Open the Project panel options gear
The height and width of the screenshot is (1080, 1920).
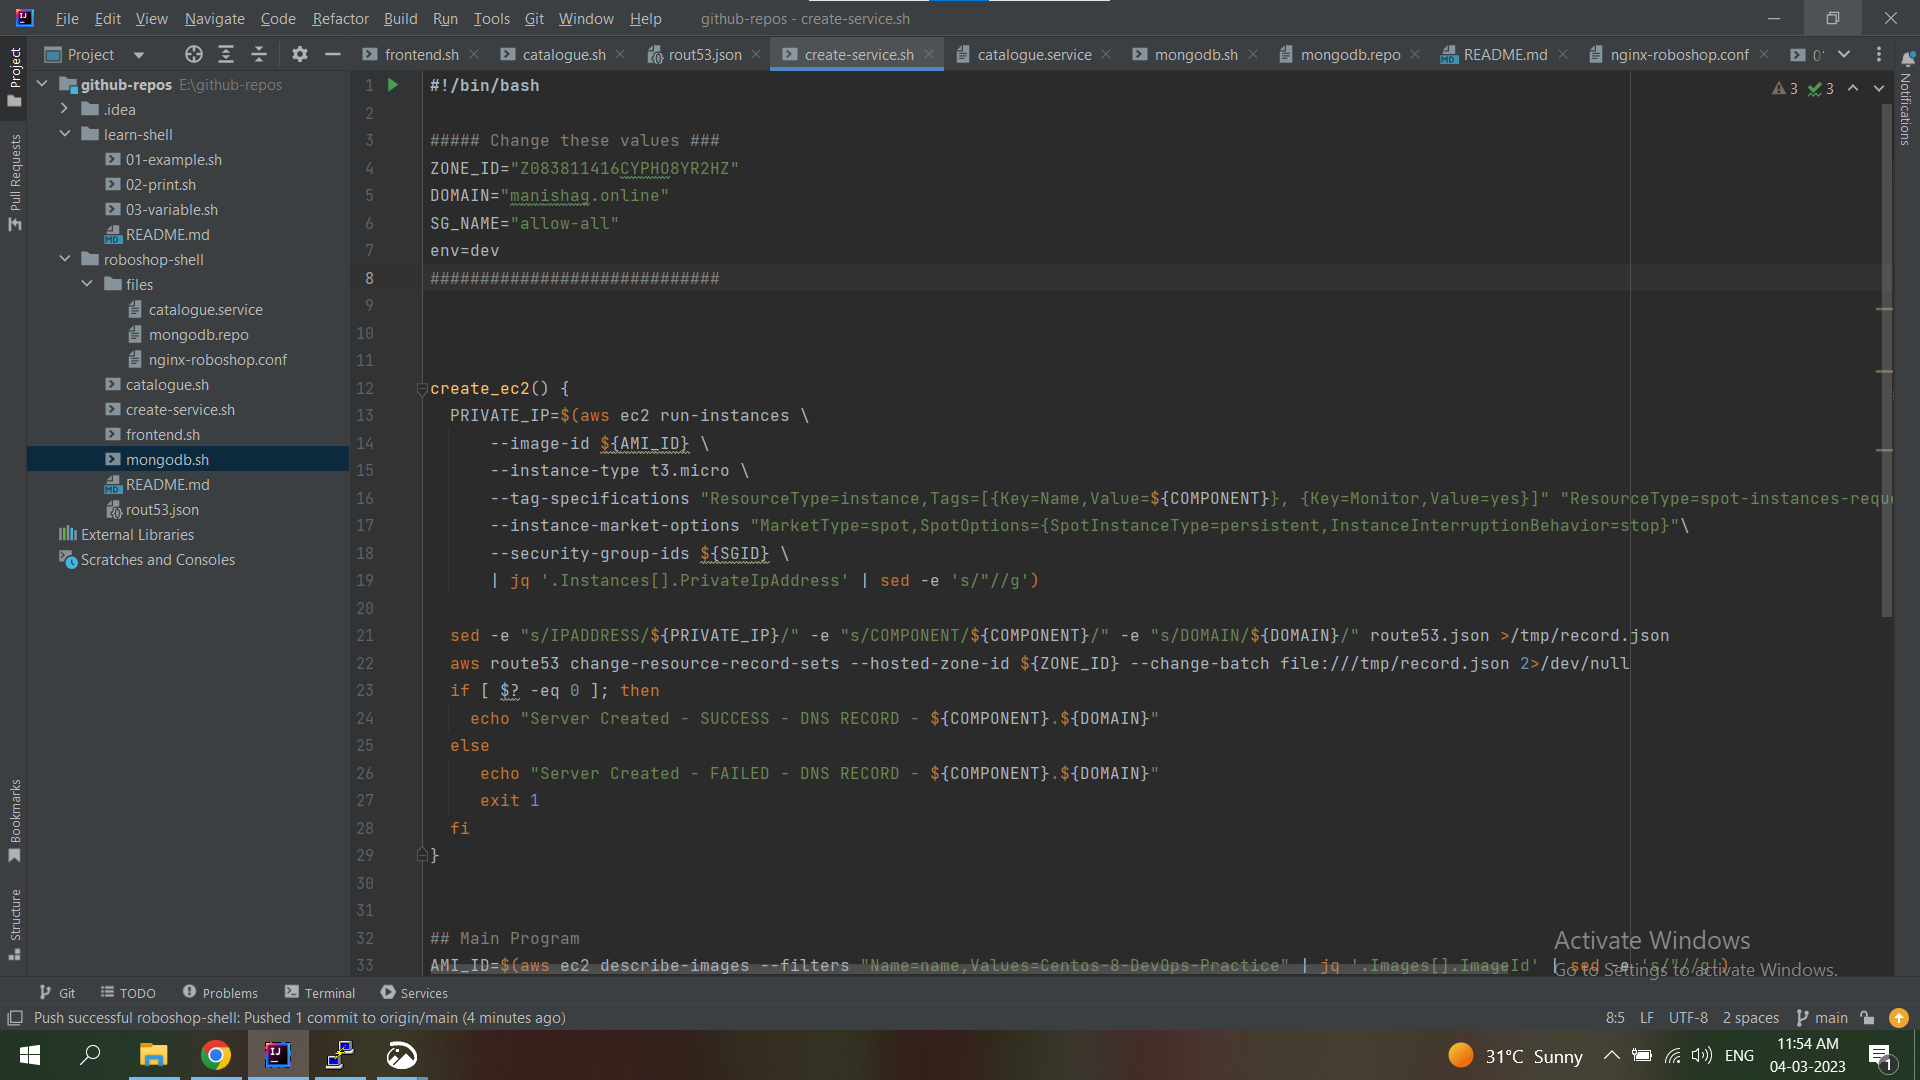coord(299,54)
